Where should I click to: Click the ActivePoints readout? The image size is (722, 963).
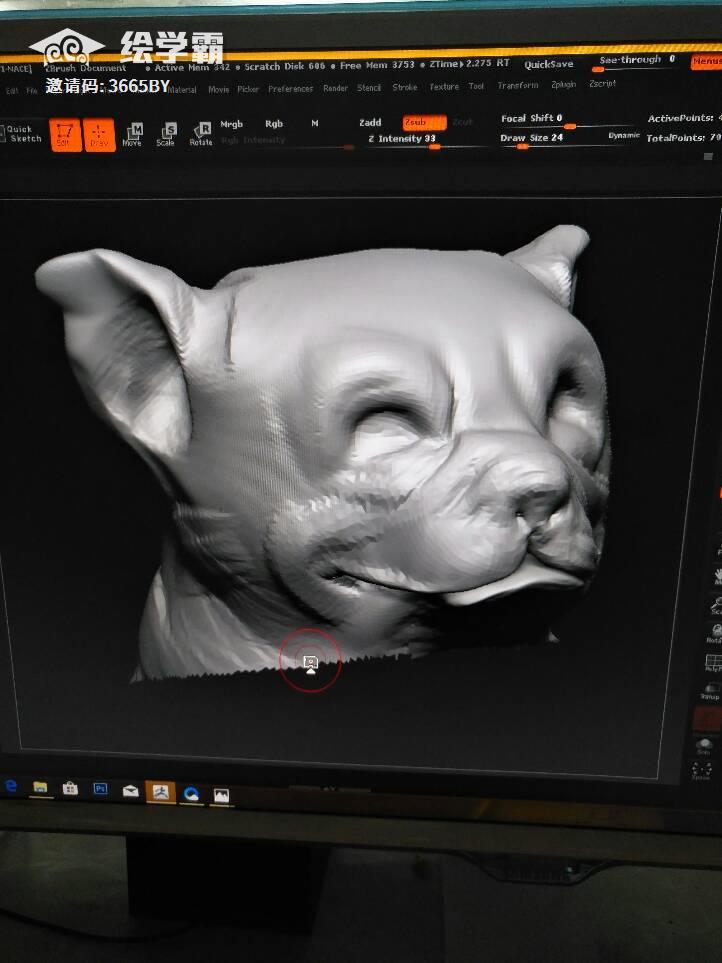(x=684, y=117)
